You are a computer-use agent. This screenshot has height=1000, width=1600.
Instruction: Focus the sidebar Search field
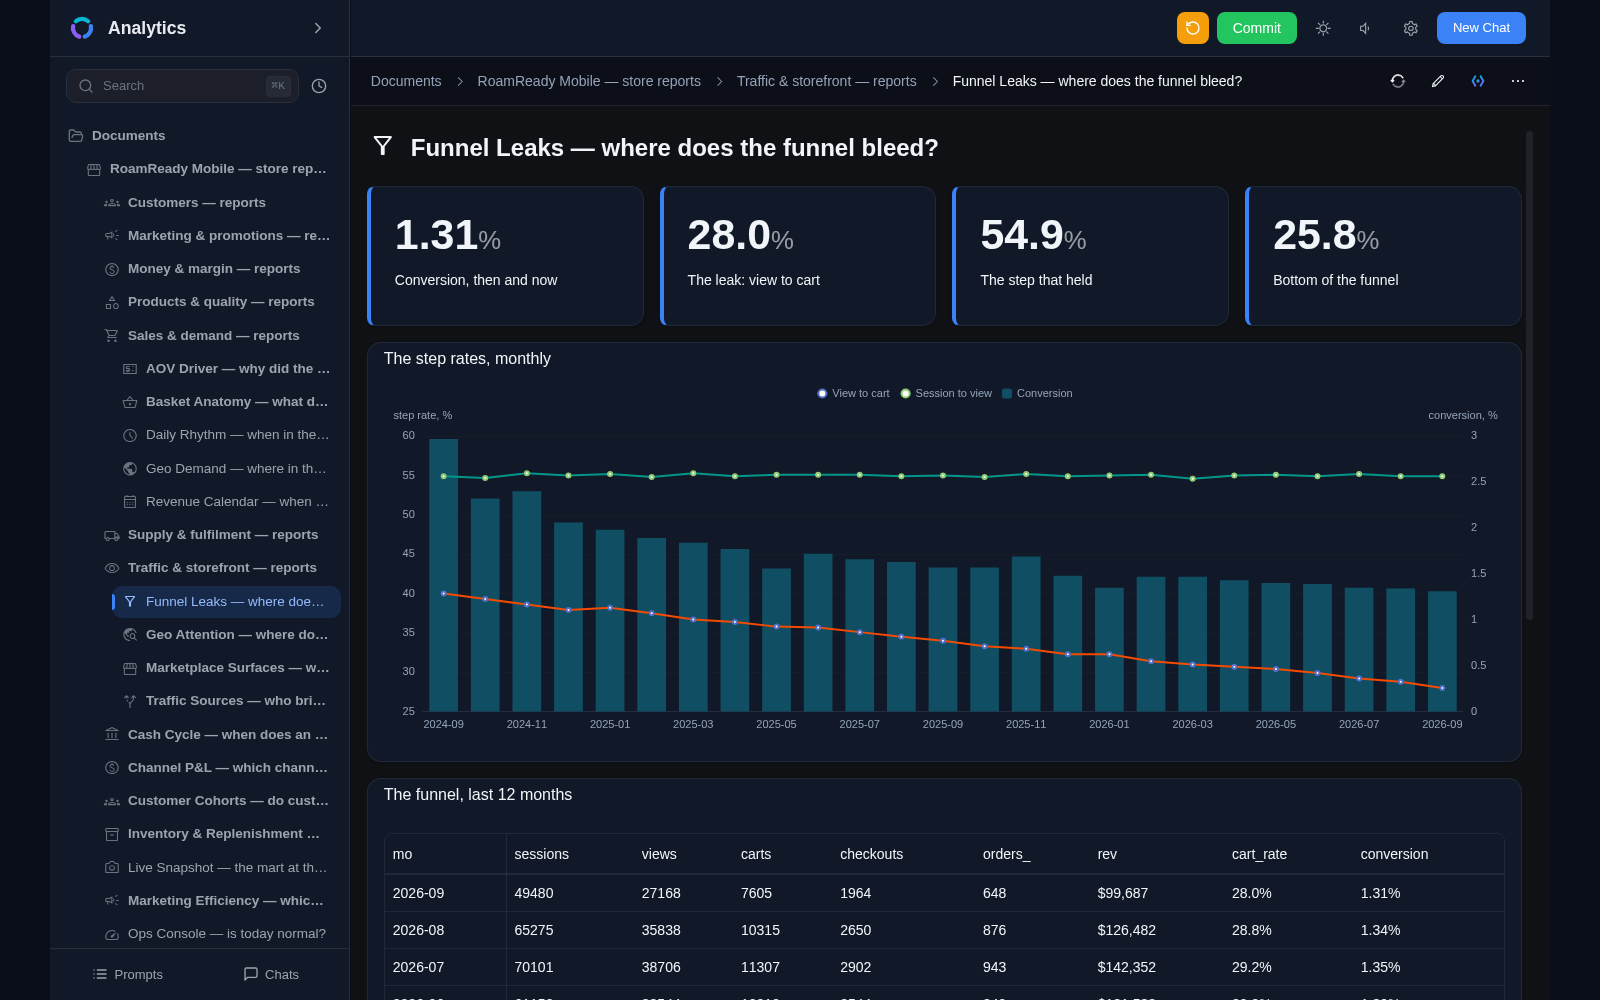(x=182, y=86)
